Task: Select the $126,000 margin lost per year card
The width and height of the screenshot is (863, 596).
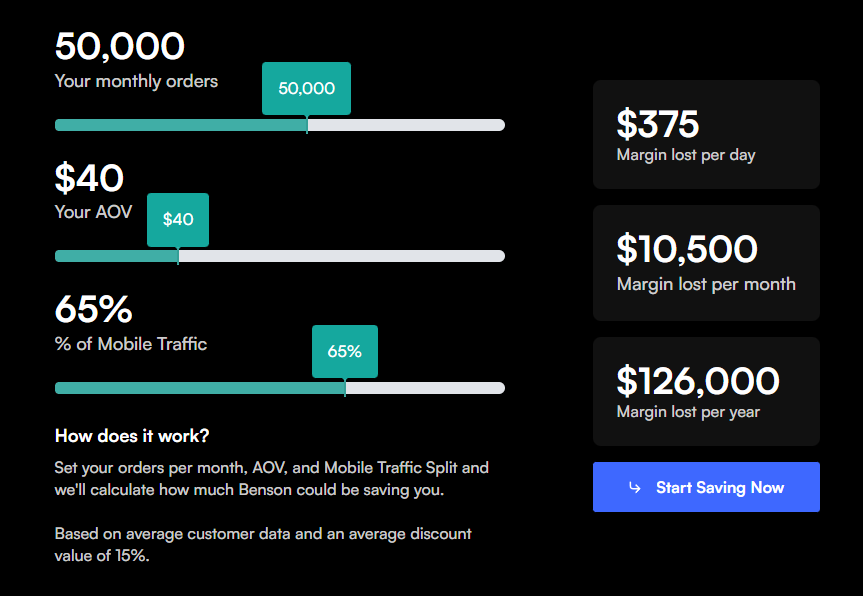Action: coord(706,391)
